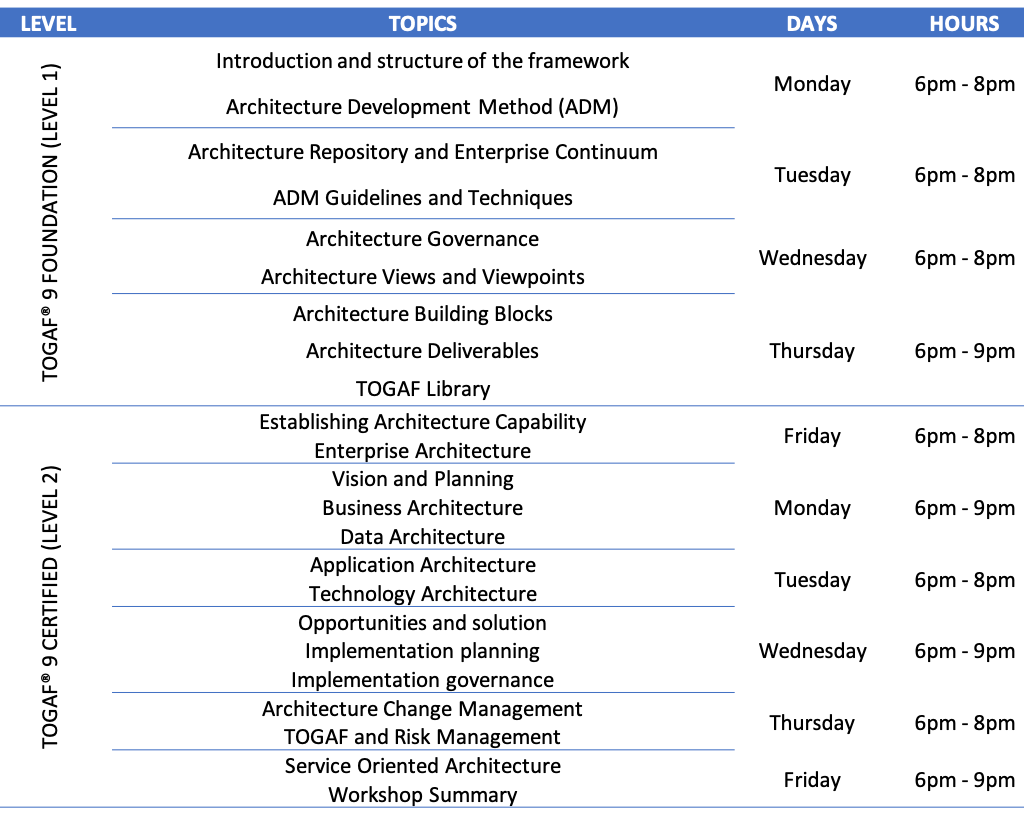
Task: Click the second section's LEVEL cell
Action: [x=55, y=607]
